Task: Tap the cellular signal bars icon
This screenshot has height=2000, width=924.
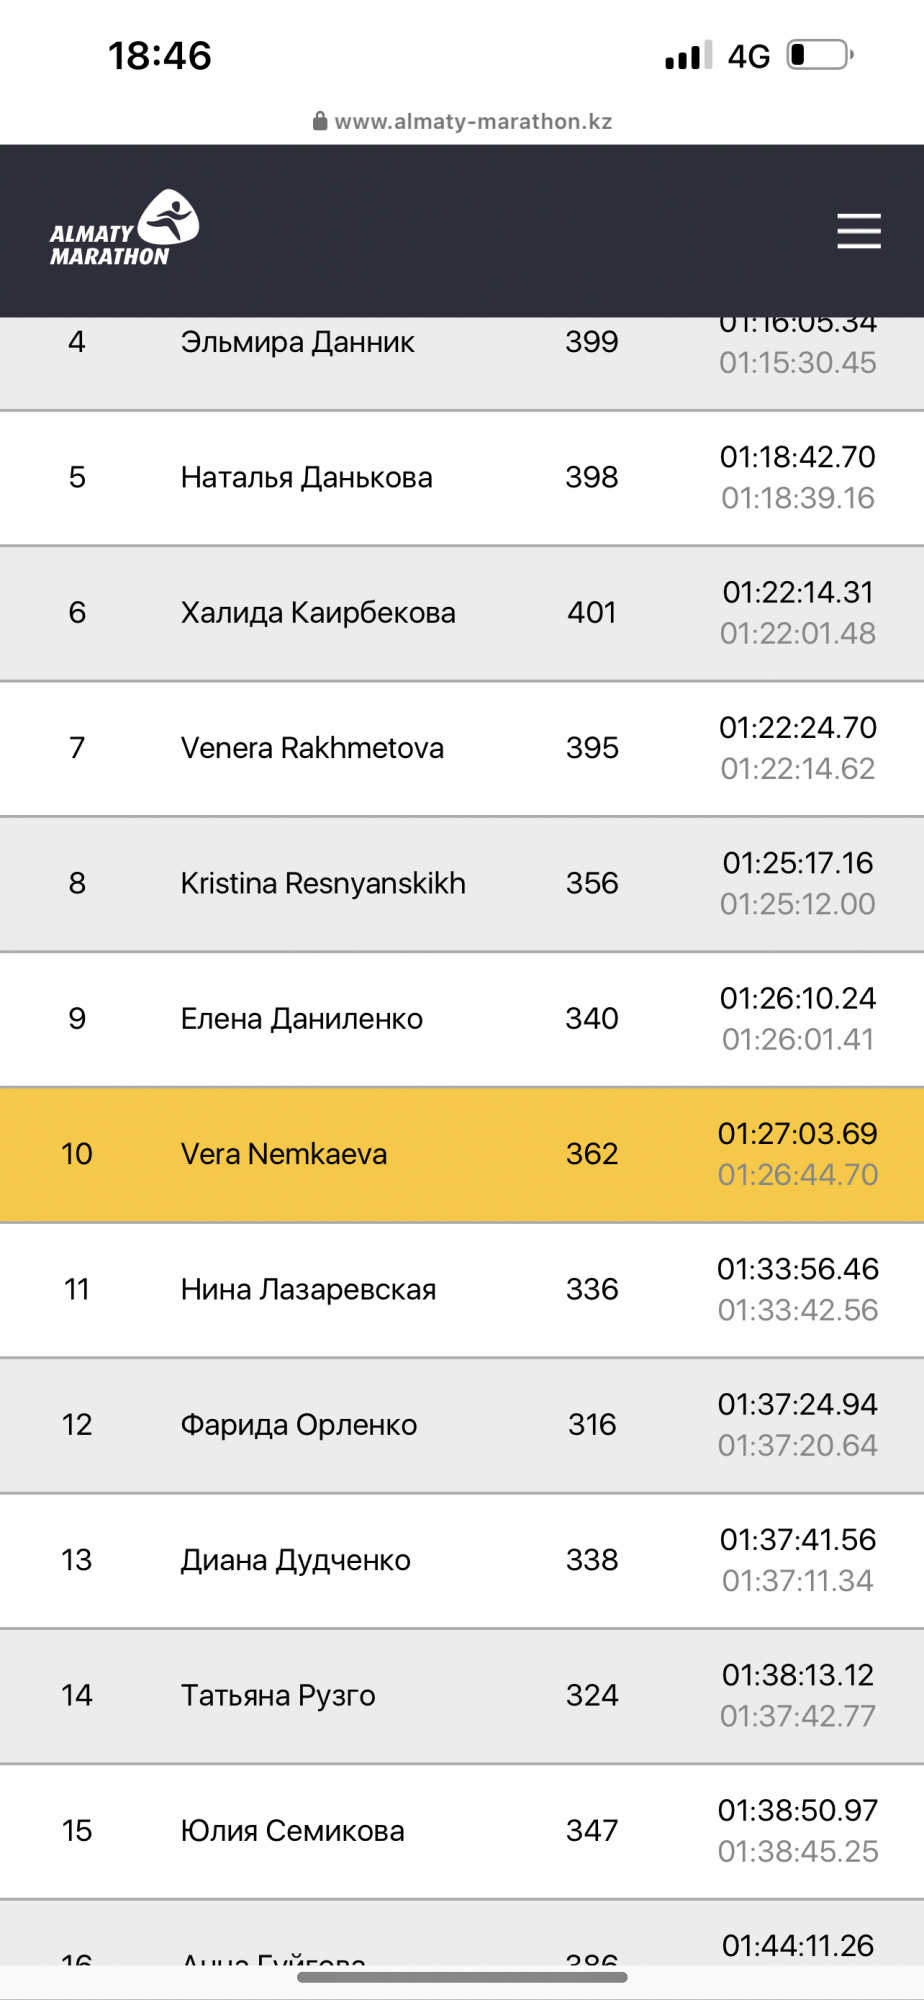Action: point(689,55)
